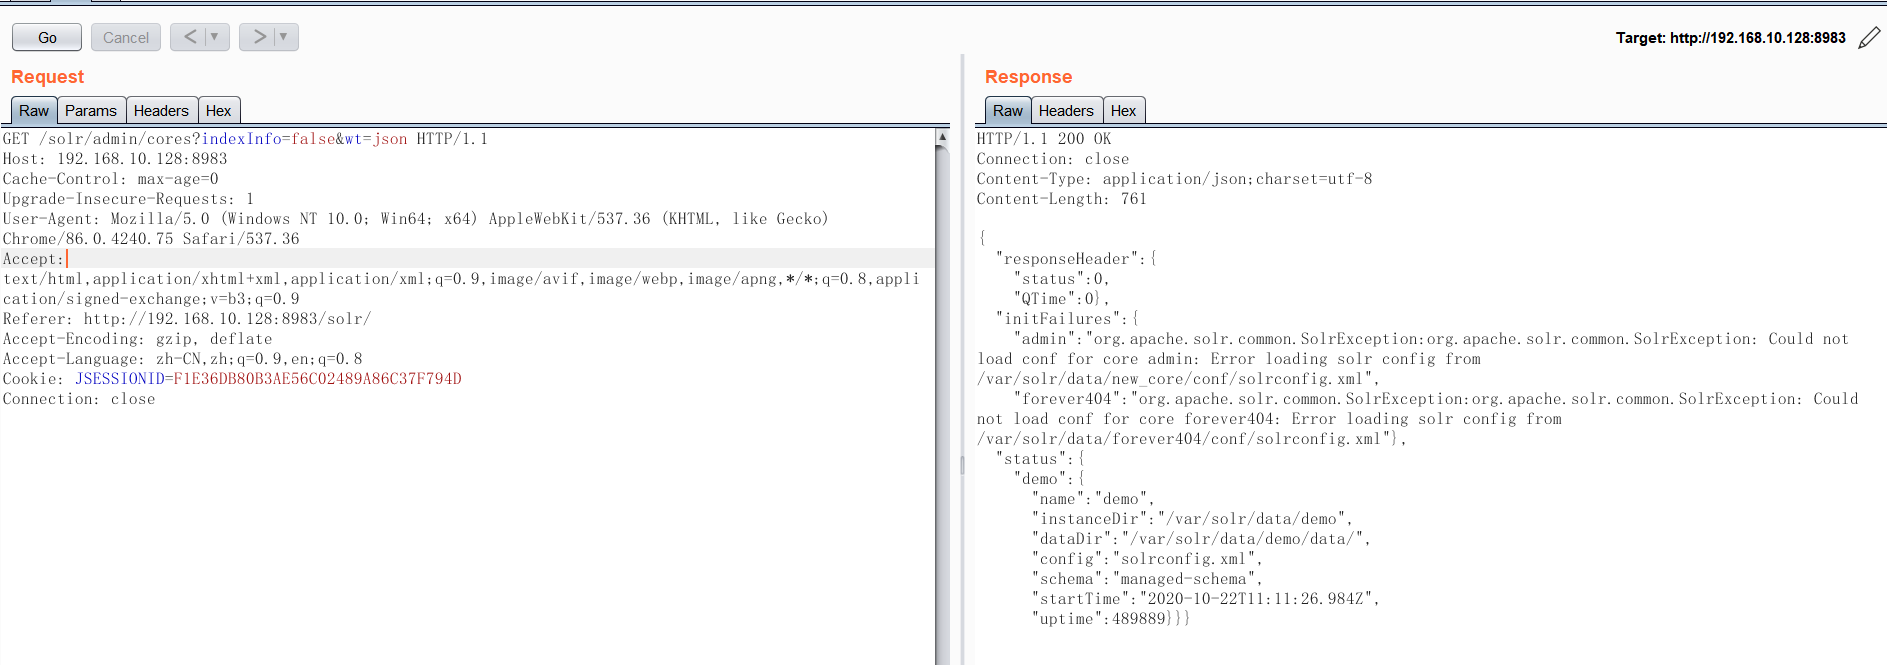
Task: Show the Request Hex tab
Action: (x=218, y=111)
